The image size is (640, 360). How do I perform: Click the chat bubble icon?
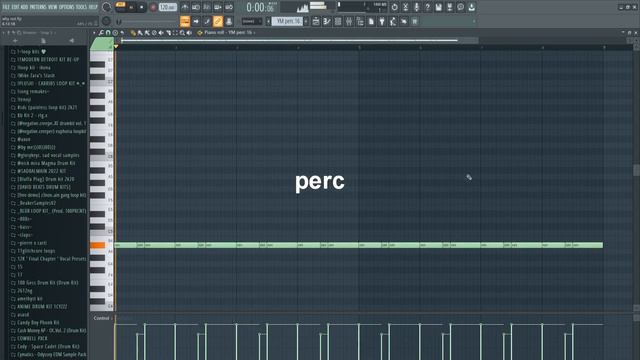point(460,7)
